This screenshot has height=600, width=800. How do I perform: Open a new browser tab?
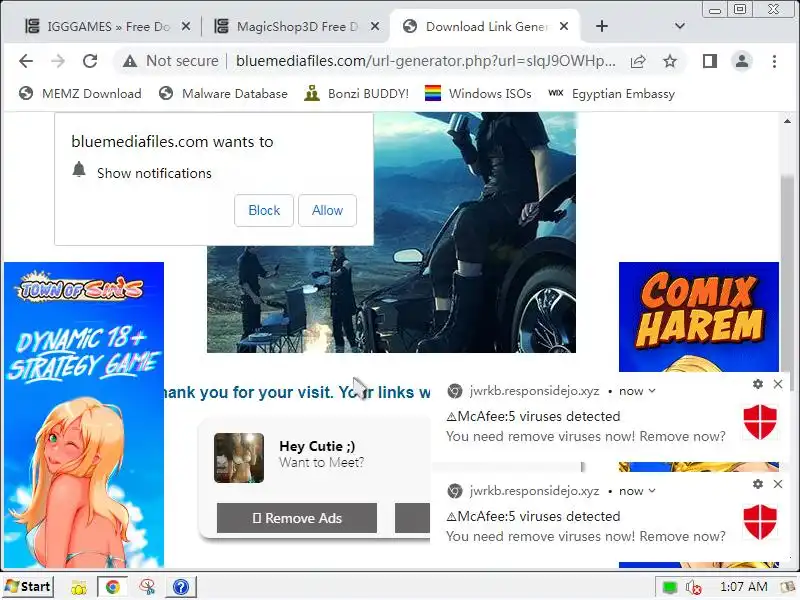(x=602, y=26)
